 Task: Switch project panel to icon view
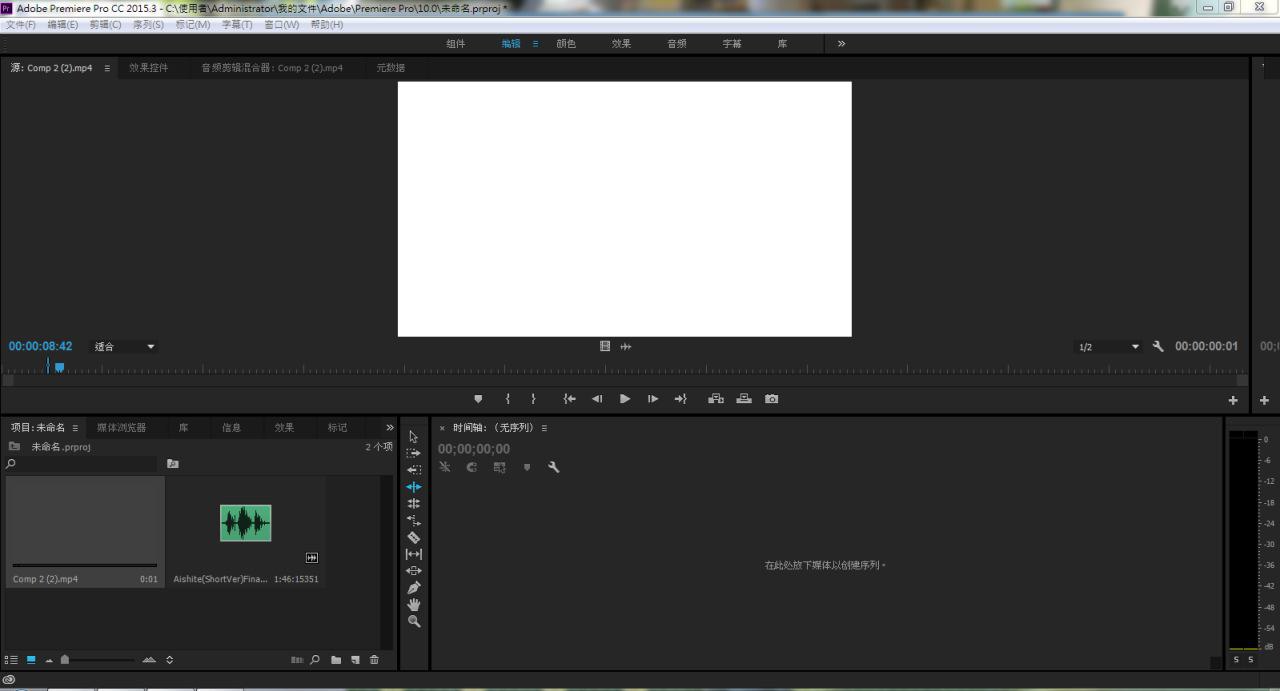point(31,660)
